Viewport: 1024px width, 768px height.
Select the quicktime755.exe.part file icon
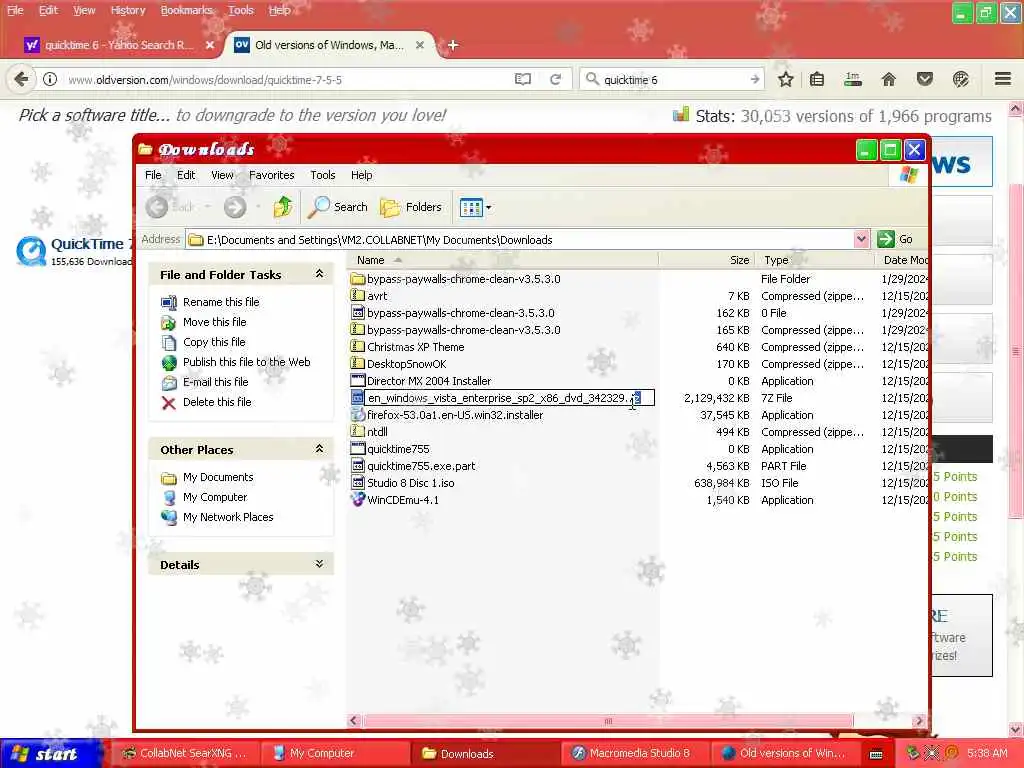coord(357,466)
